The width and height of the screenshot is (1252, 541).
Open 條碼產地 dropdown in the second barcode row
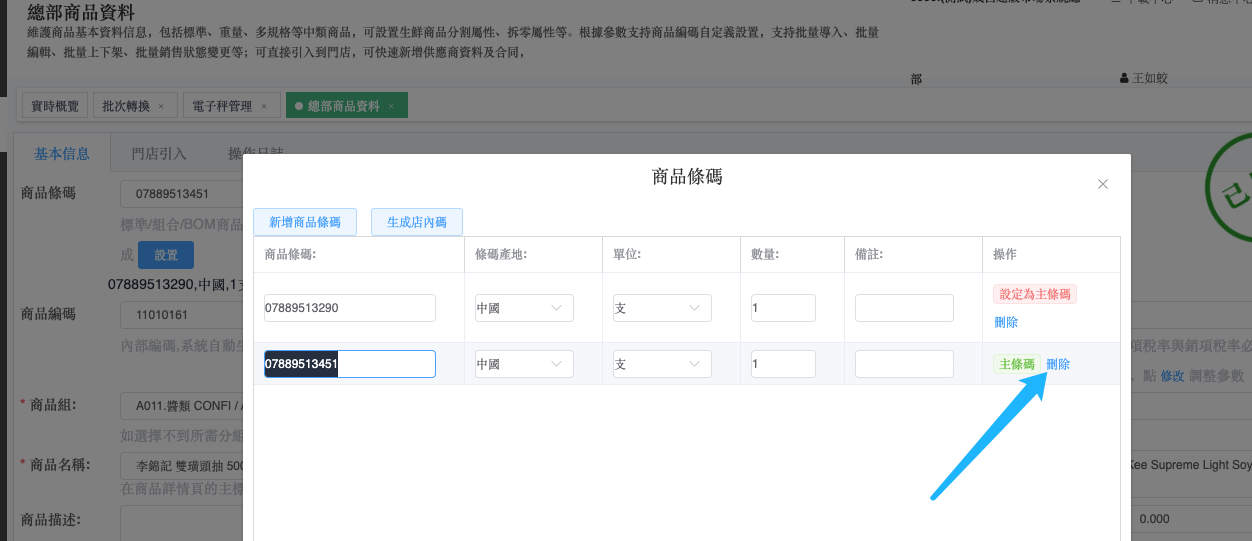[x=524, y=364]
